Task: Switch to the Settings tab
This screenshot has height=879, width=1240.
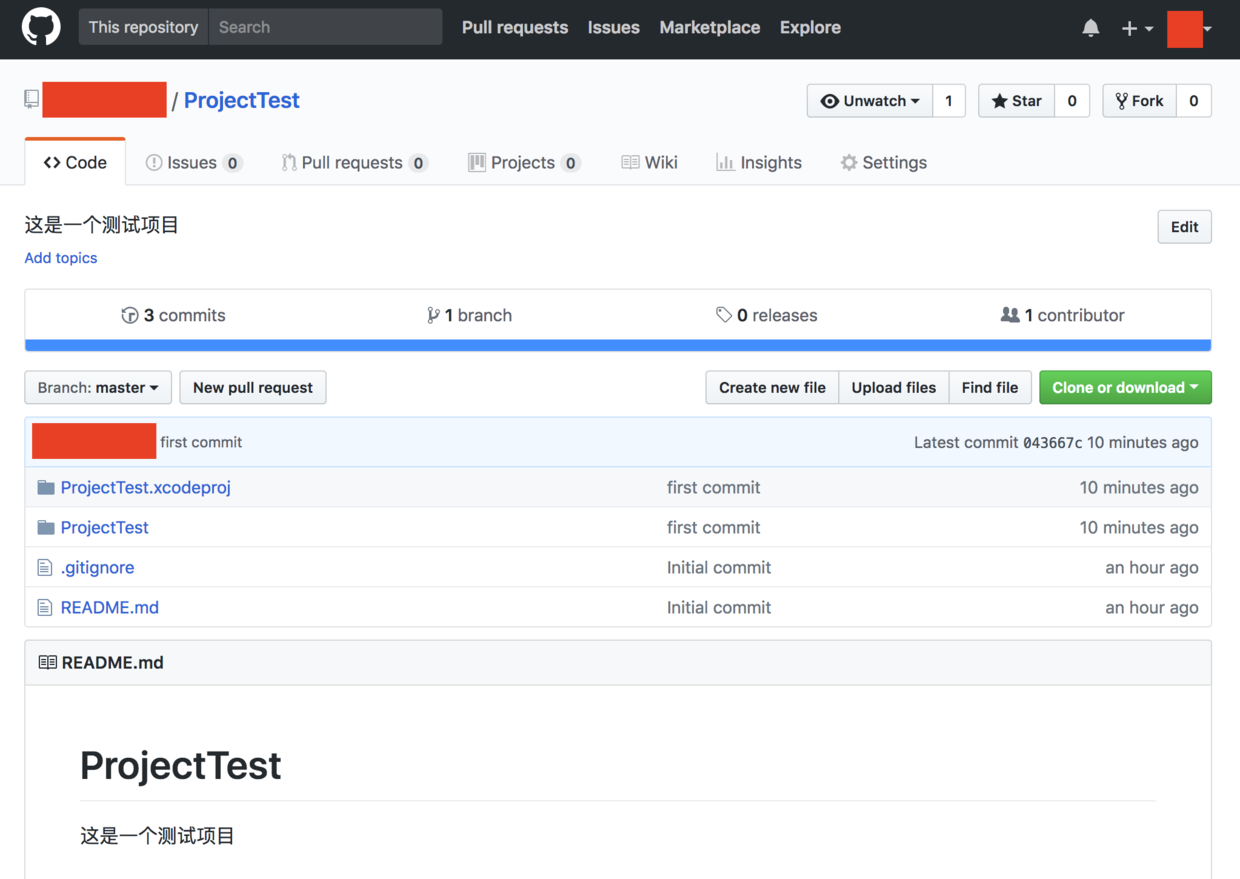Action: 884,162
